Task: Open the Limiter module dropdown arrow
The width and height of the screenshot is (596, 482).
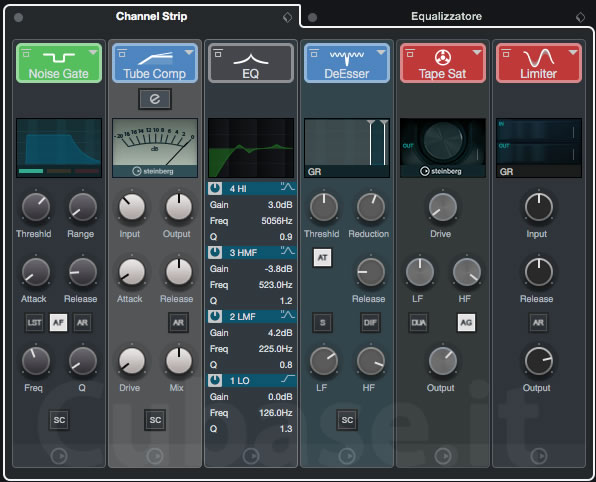Action: point(573,52)
